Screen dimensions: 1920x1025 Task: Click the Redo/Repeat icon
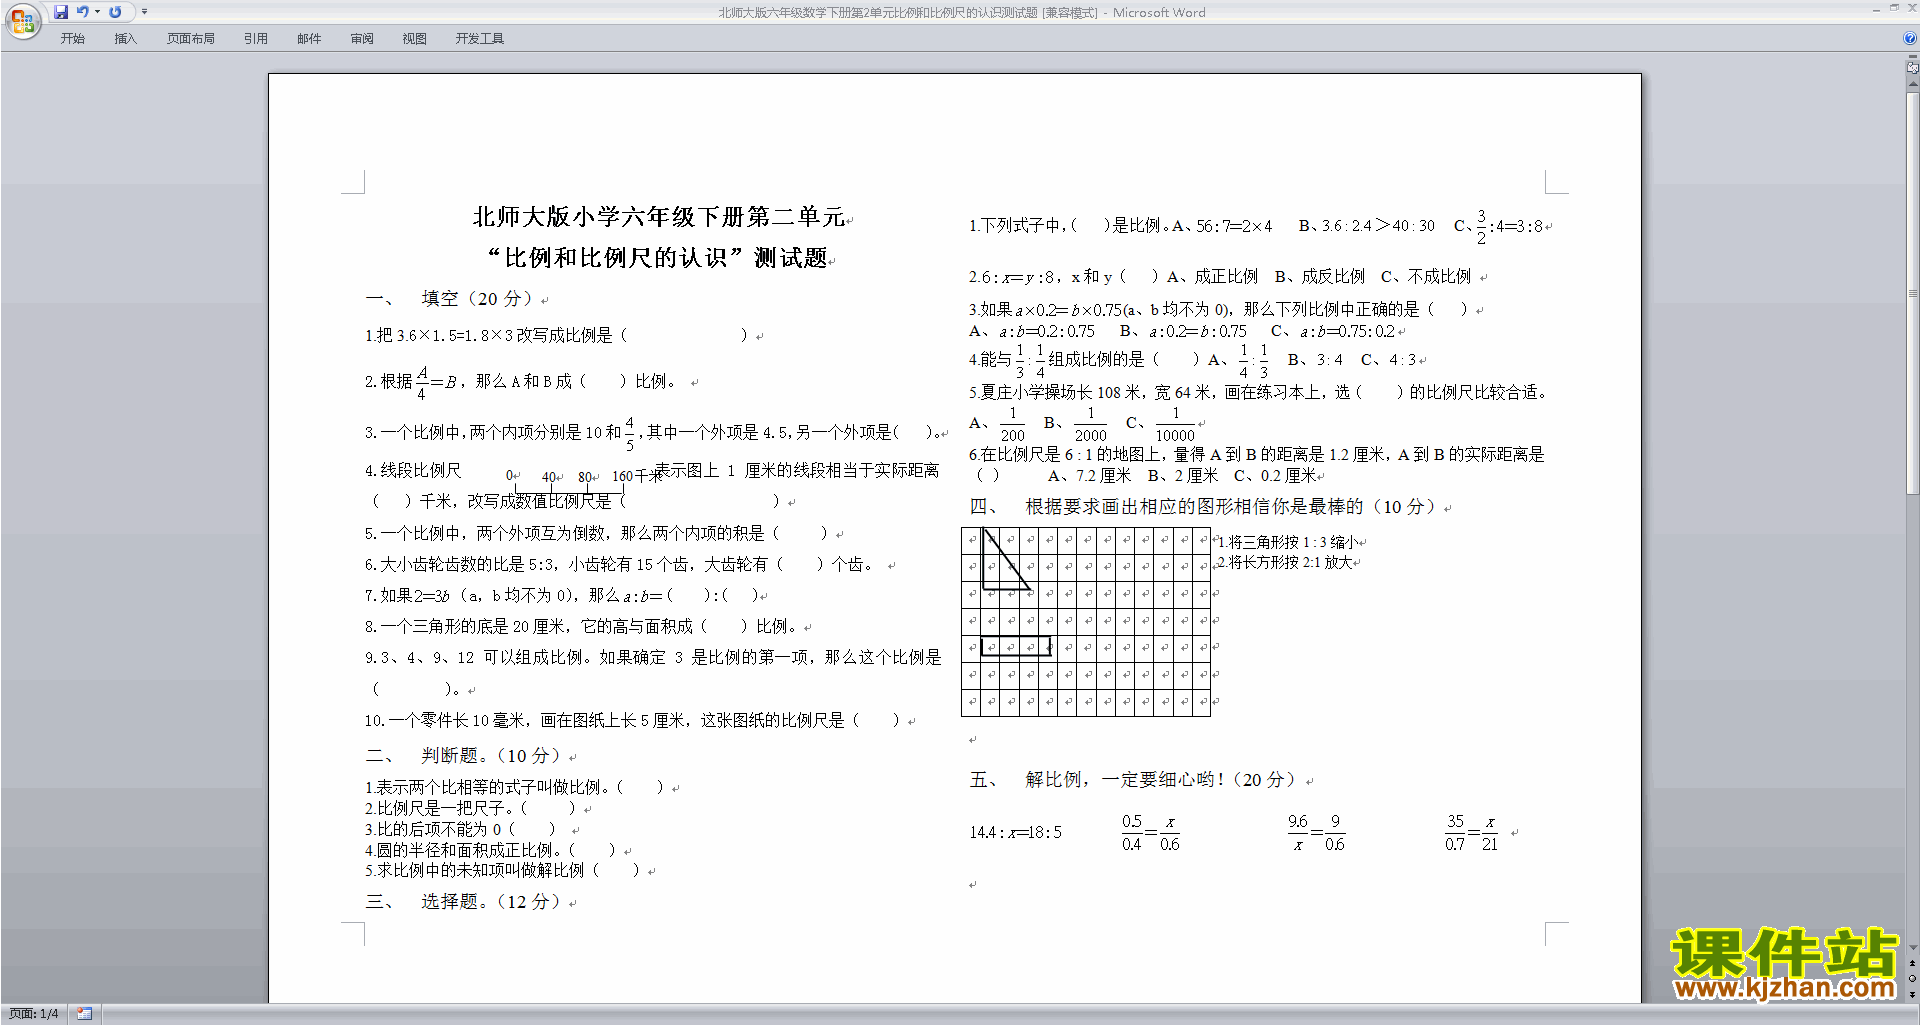115,12
